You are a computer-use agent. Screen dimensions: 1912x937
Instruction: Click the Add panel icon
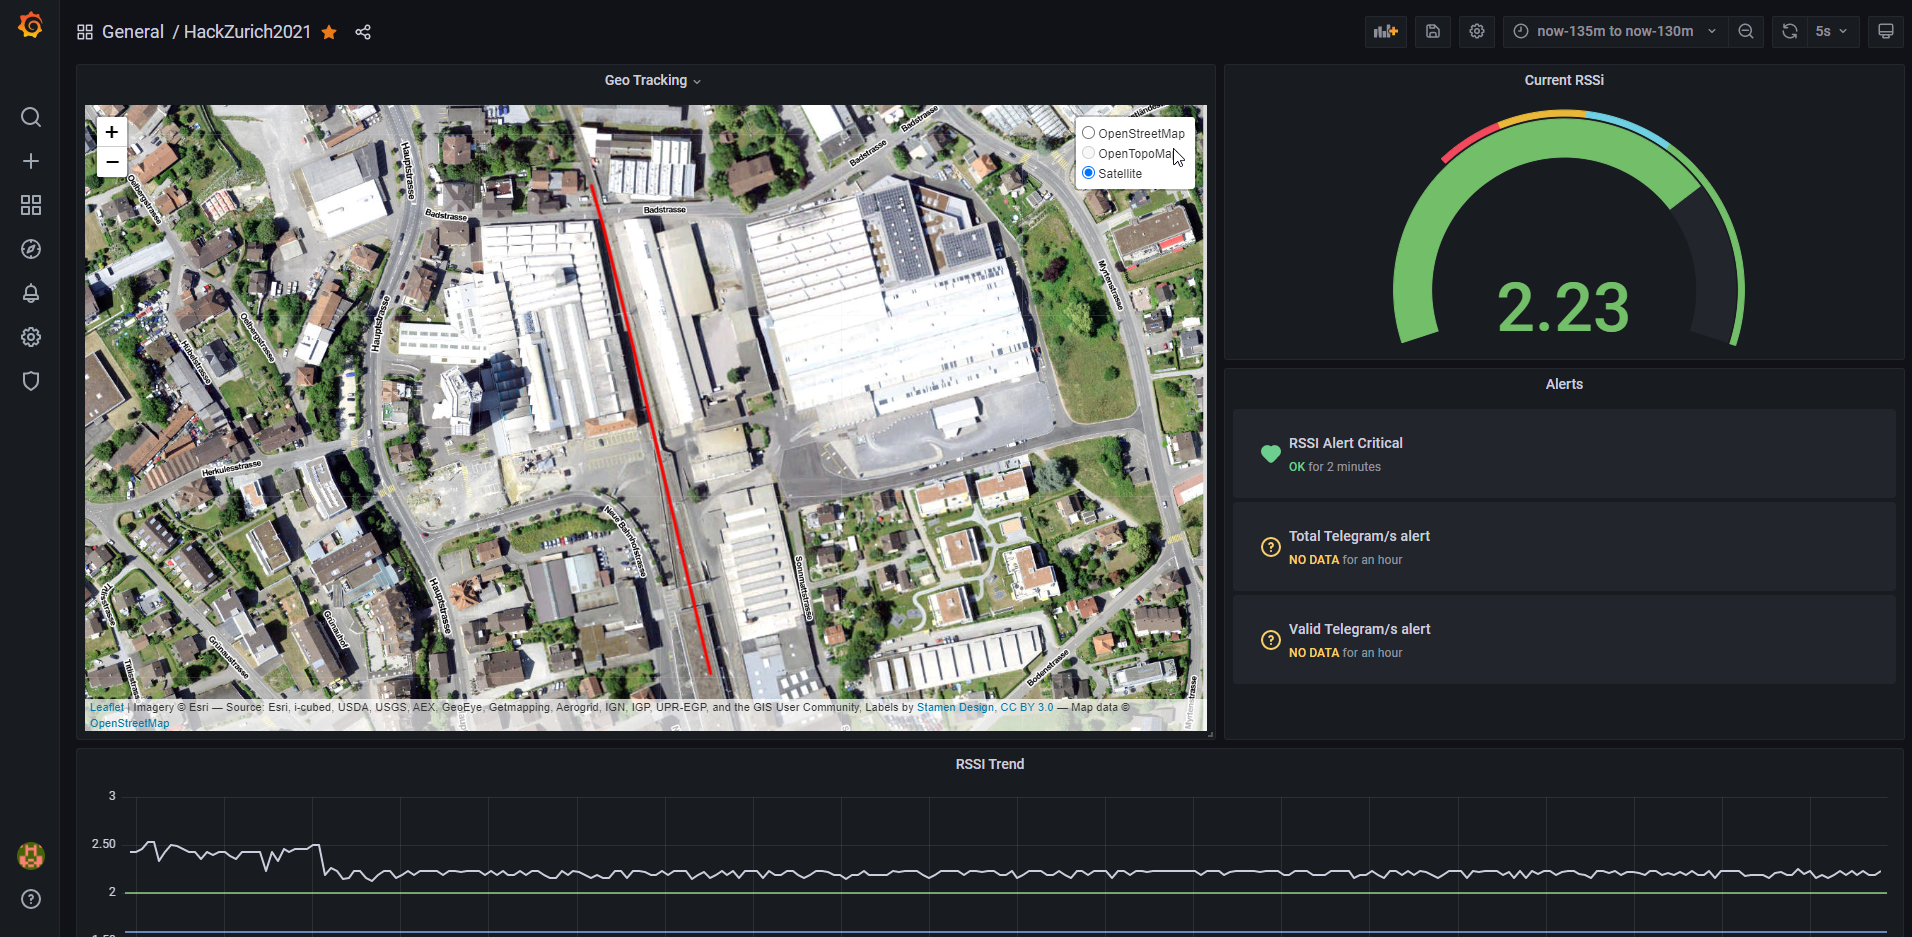pos(1385,31)
